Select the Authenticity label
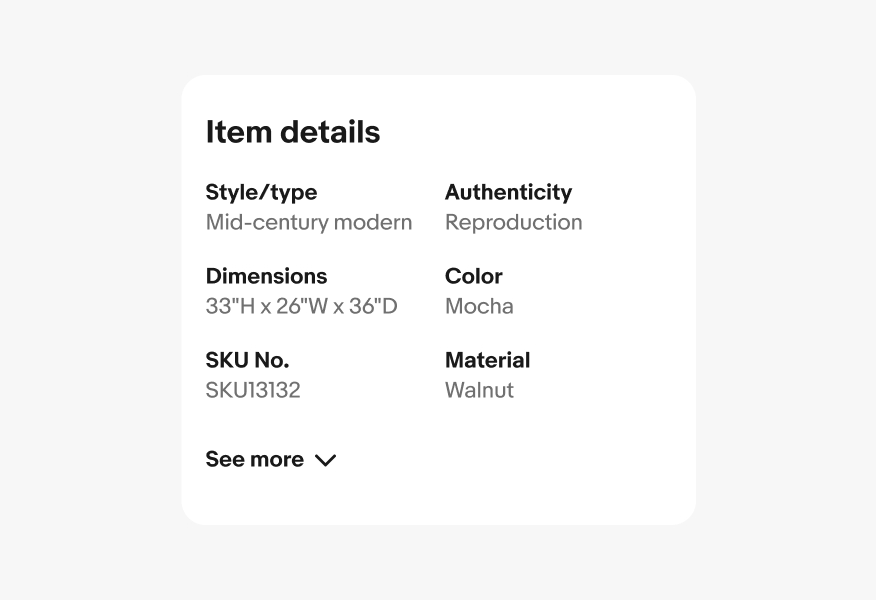Viewport: 876px width, 600px height. tap(508, 192)
